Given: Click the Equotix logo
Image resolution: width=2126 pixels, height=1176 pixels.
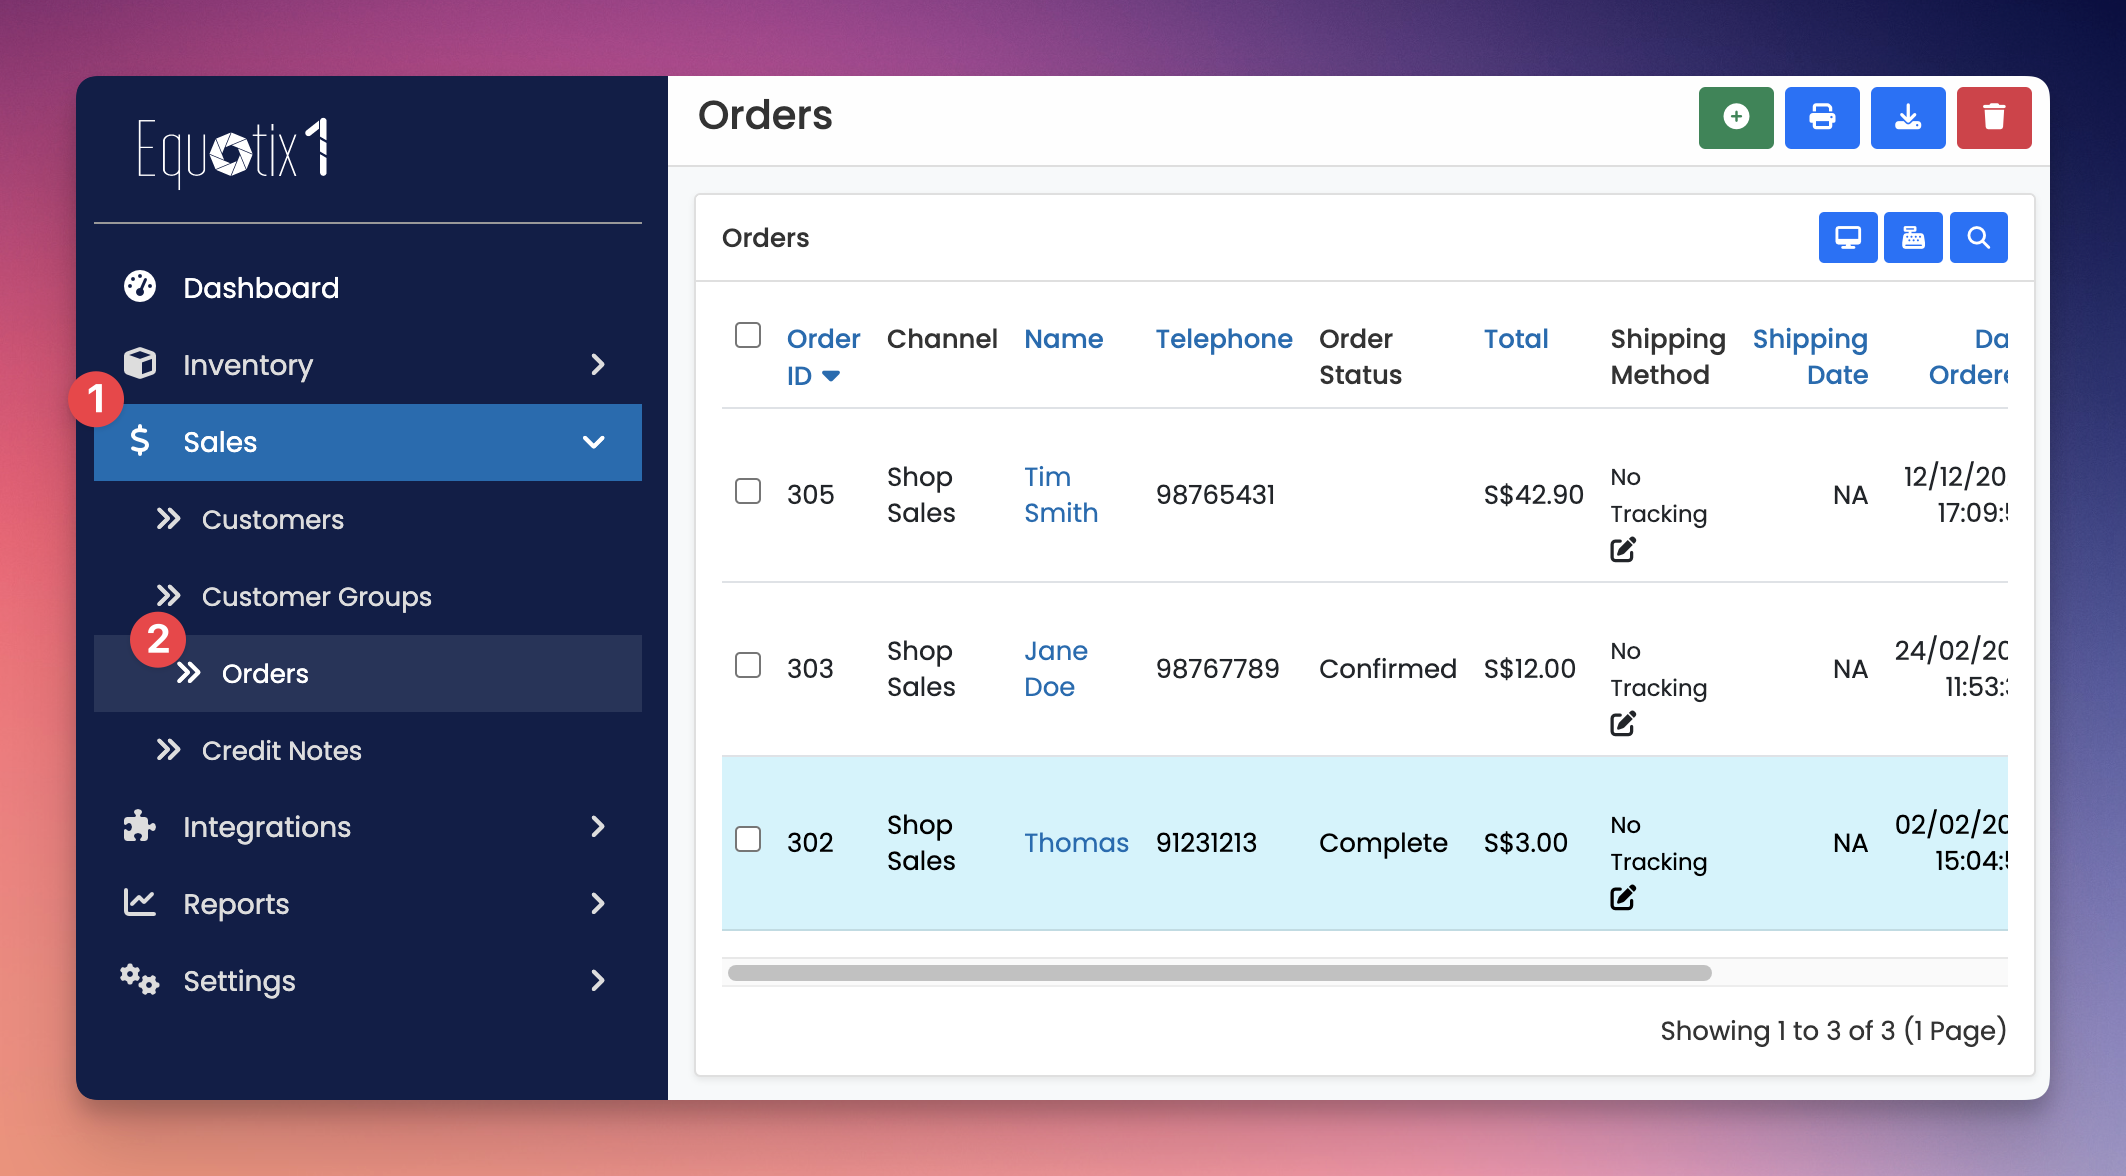Looking at the screenshot, I should (233, 151).
